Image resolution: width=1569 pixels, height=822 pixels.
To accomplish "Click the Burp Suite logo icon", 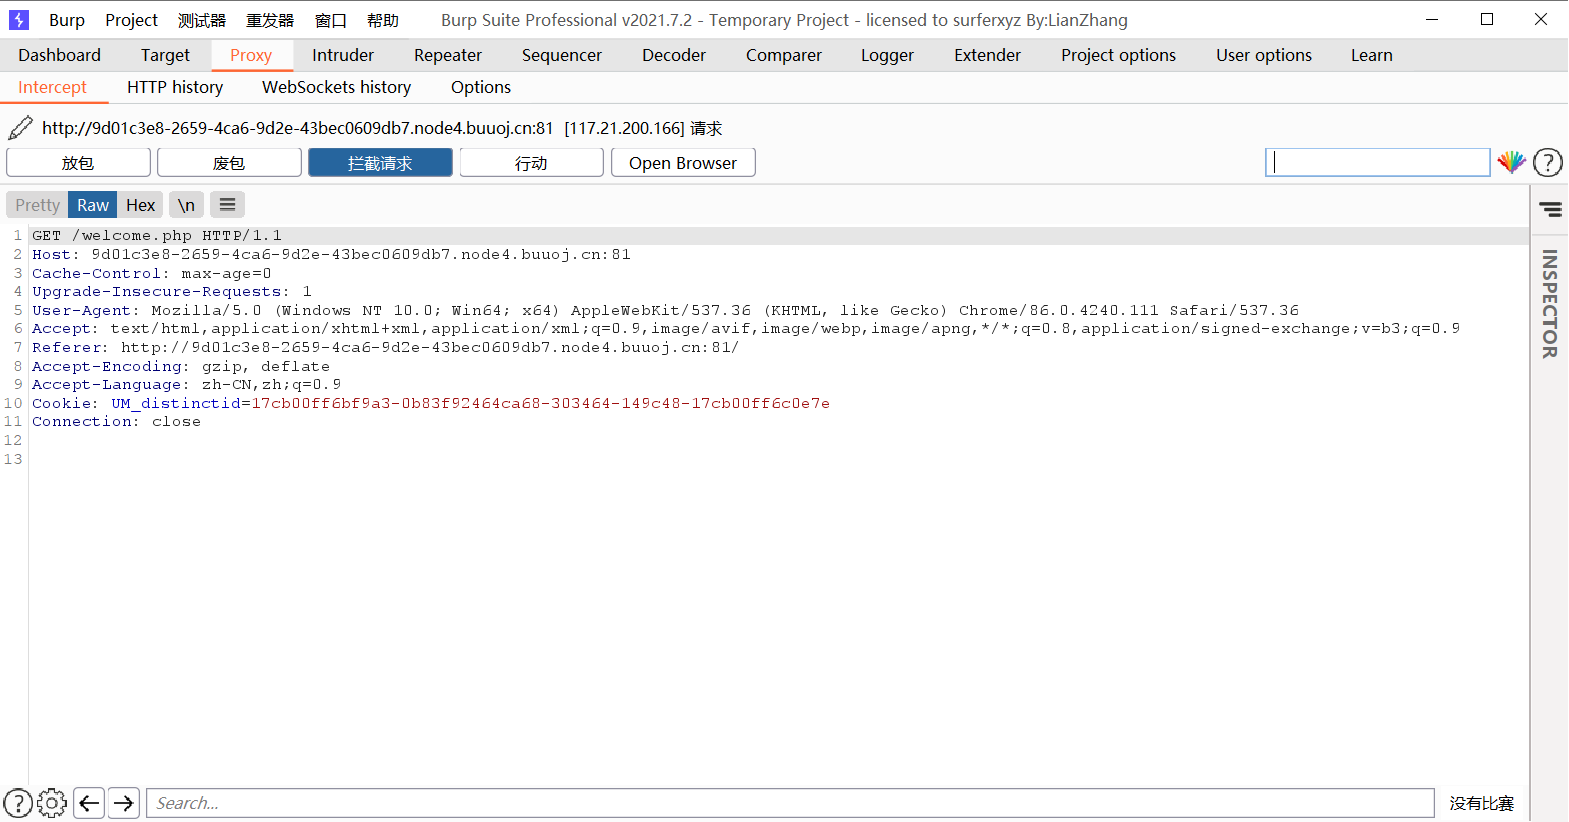I will tap(19, 20).
